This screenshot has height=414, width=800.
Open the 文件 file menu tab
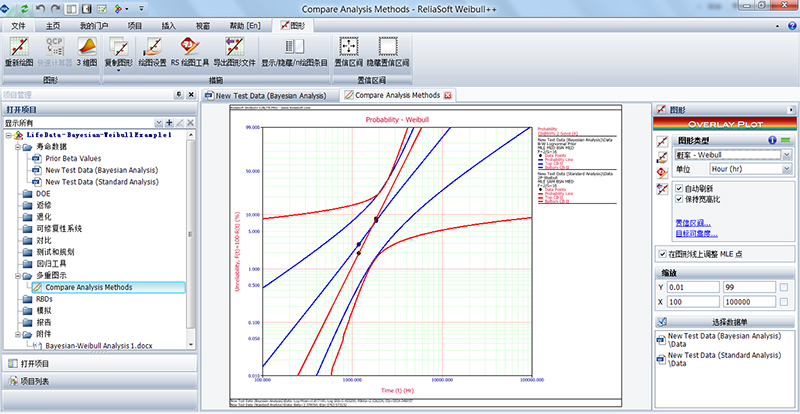(x=18, y=26)
